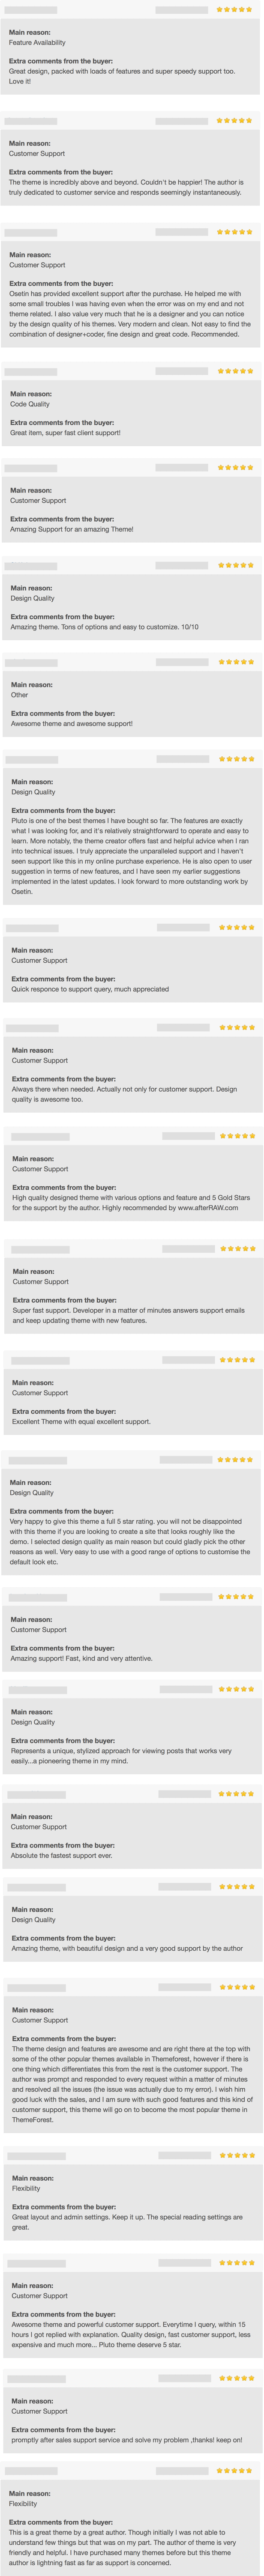Image resolution: width=264 pixels, height=2576 pixels.
Task: Click the star rating on the Feature Availability review
Action: coord(234,9)
